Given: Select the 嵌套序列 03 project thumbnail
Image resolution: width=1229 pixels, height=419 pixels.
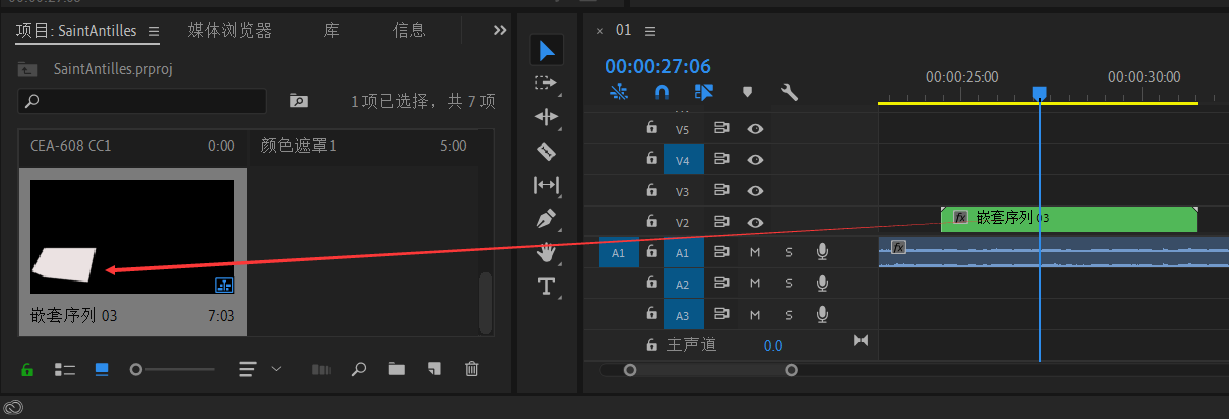Looking at the screenshot, I should click(x=132, y=237).
